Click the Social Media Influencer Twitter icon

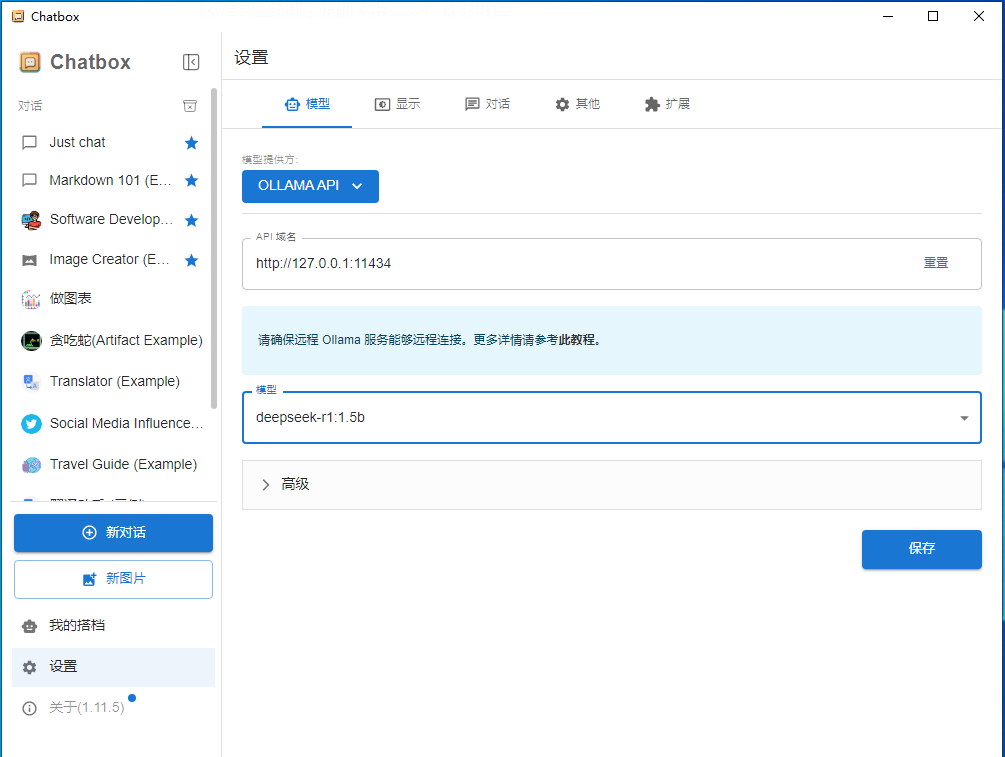click(31, 424)
